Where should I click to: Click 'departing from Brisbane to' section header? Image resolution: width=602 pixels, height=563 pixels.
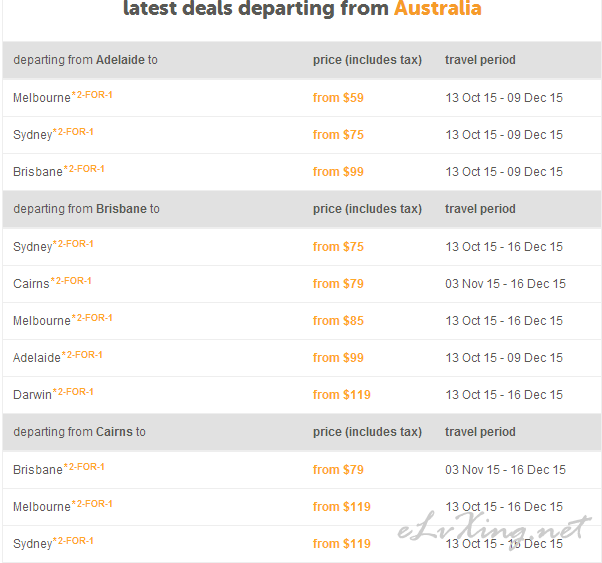[x=86, y=209]
